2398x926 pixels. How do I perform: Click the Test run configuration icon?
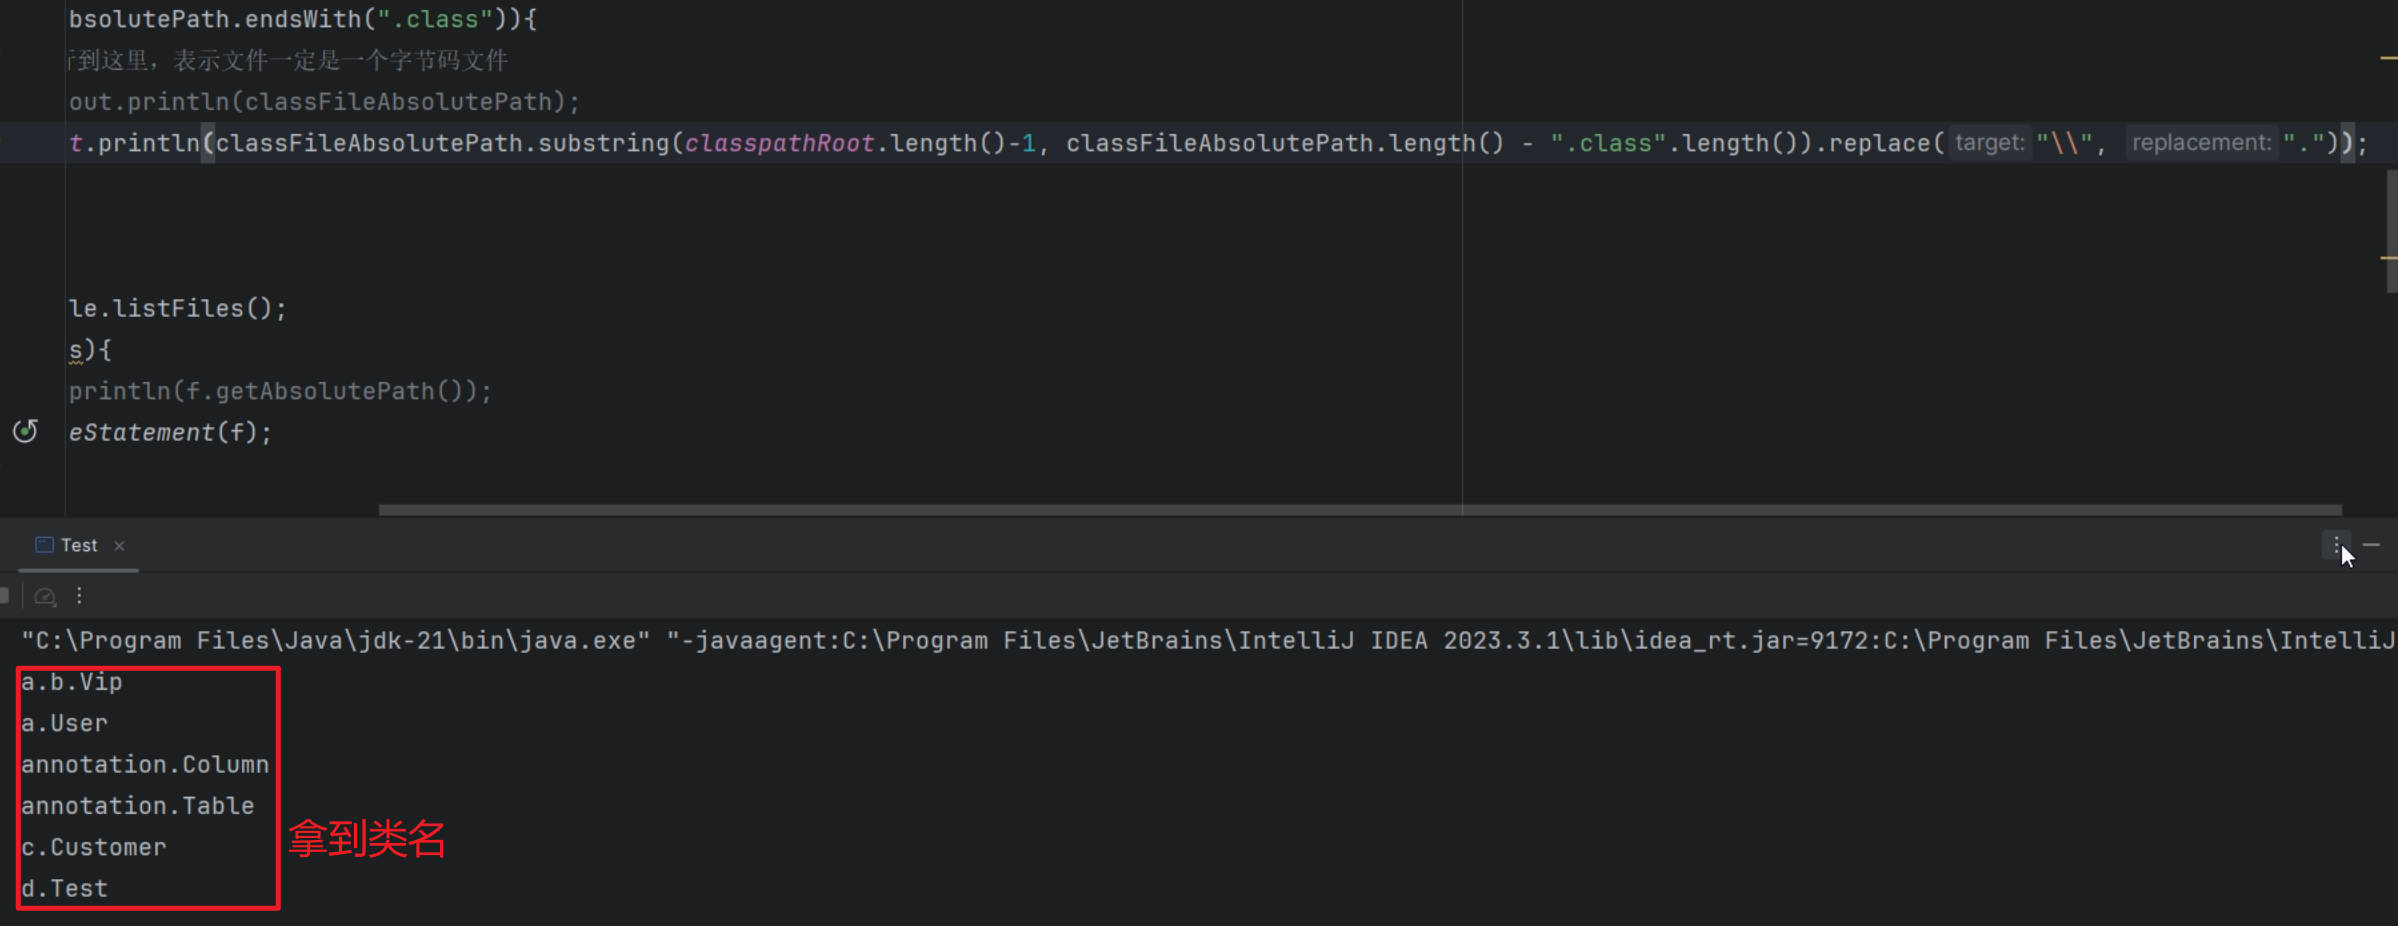(44, 545)
